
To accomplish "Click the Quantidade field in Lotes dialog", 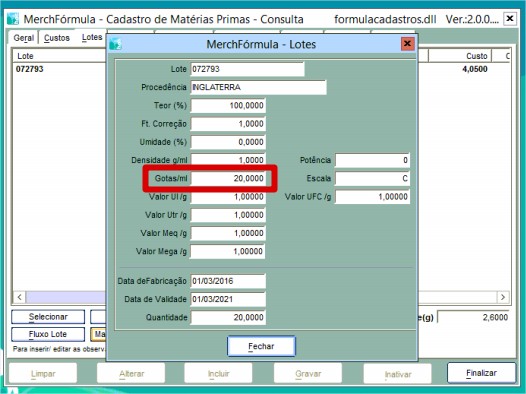I will point(228,317).
